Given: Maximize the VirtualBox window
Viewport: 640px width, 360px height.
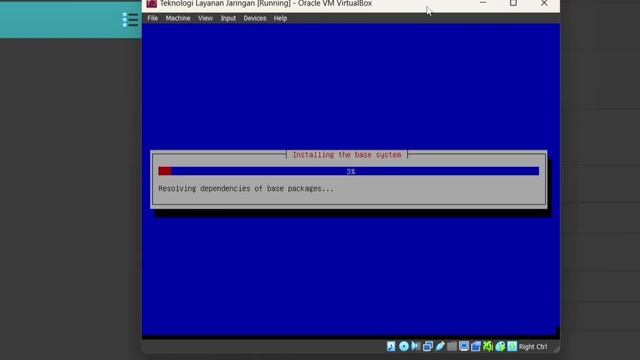Looking at the screenshot, I should [x=513, y=3].
